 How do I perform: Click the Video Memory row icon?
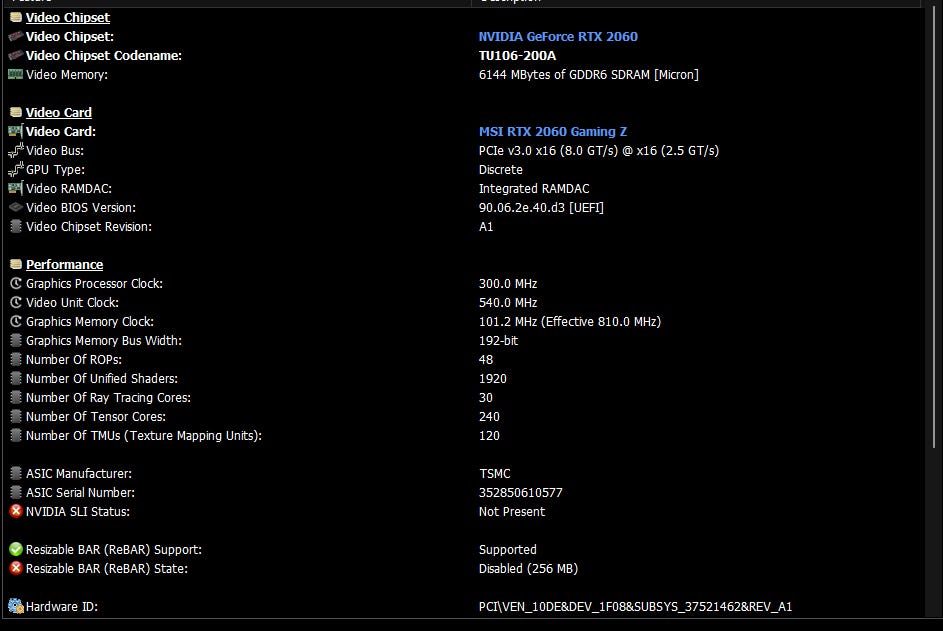click(16, 75)
